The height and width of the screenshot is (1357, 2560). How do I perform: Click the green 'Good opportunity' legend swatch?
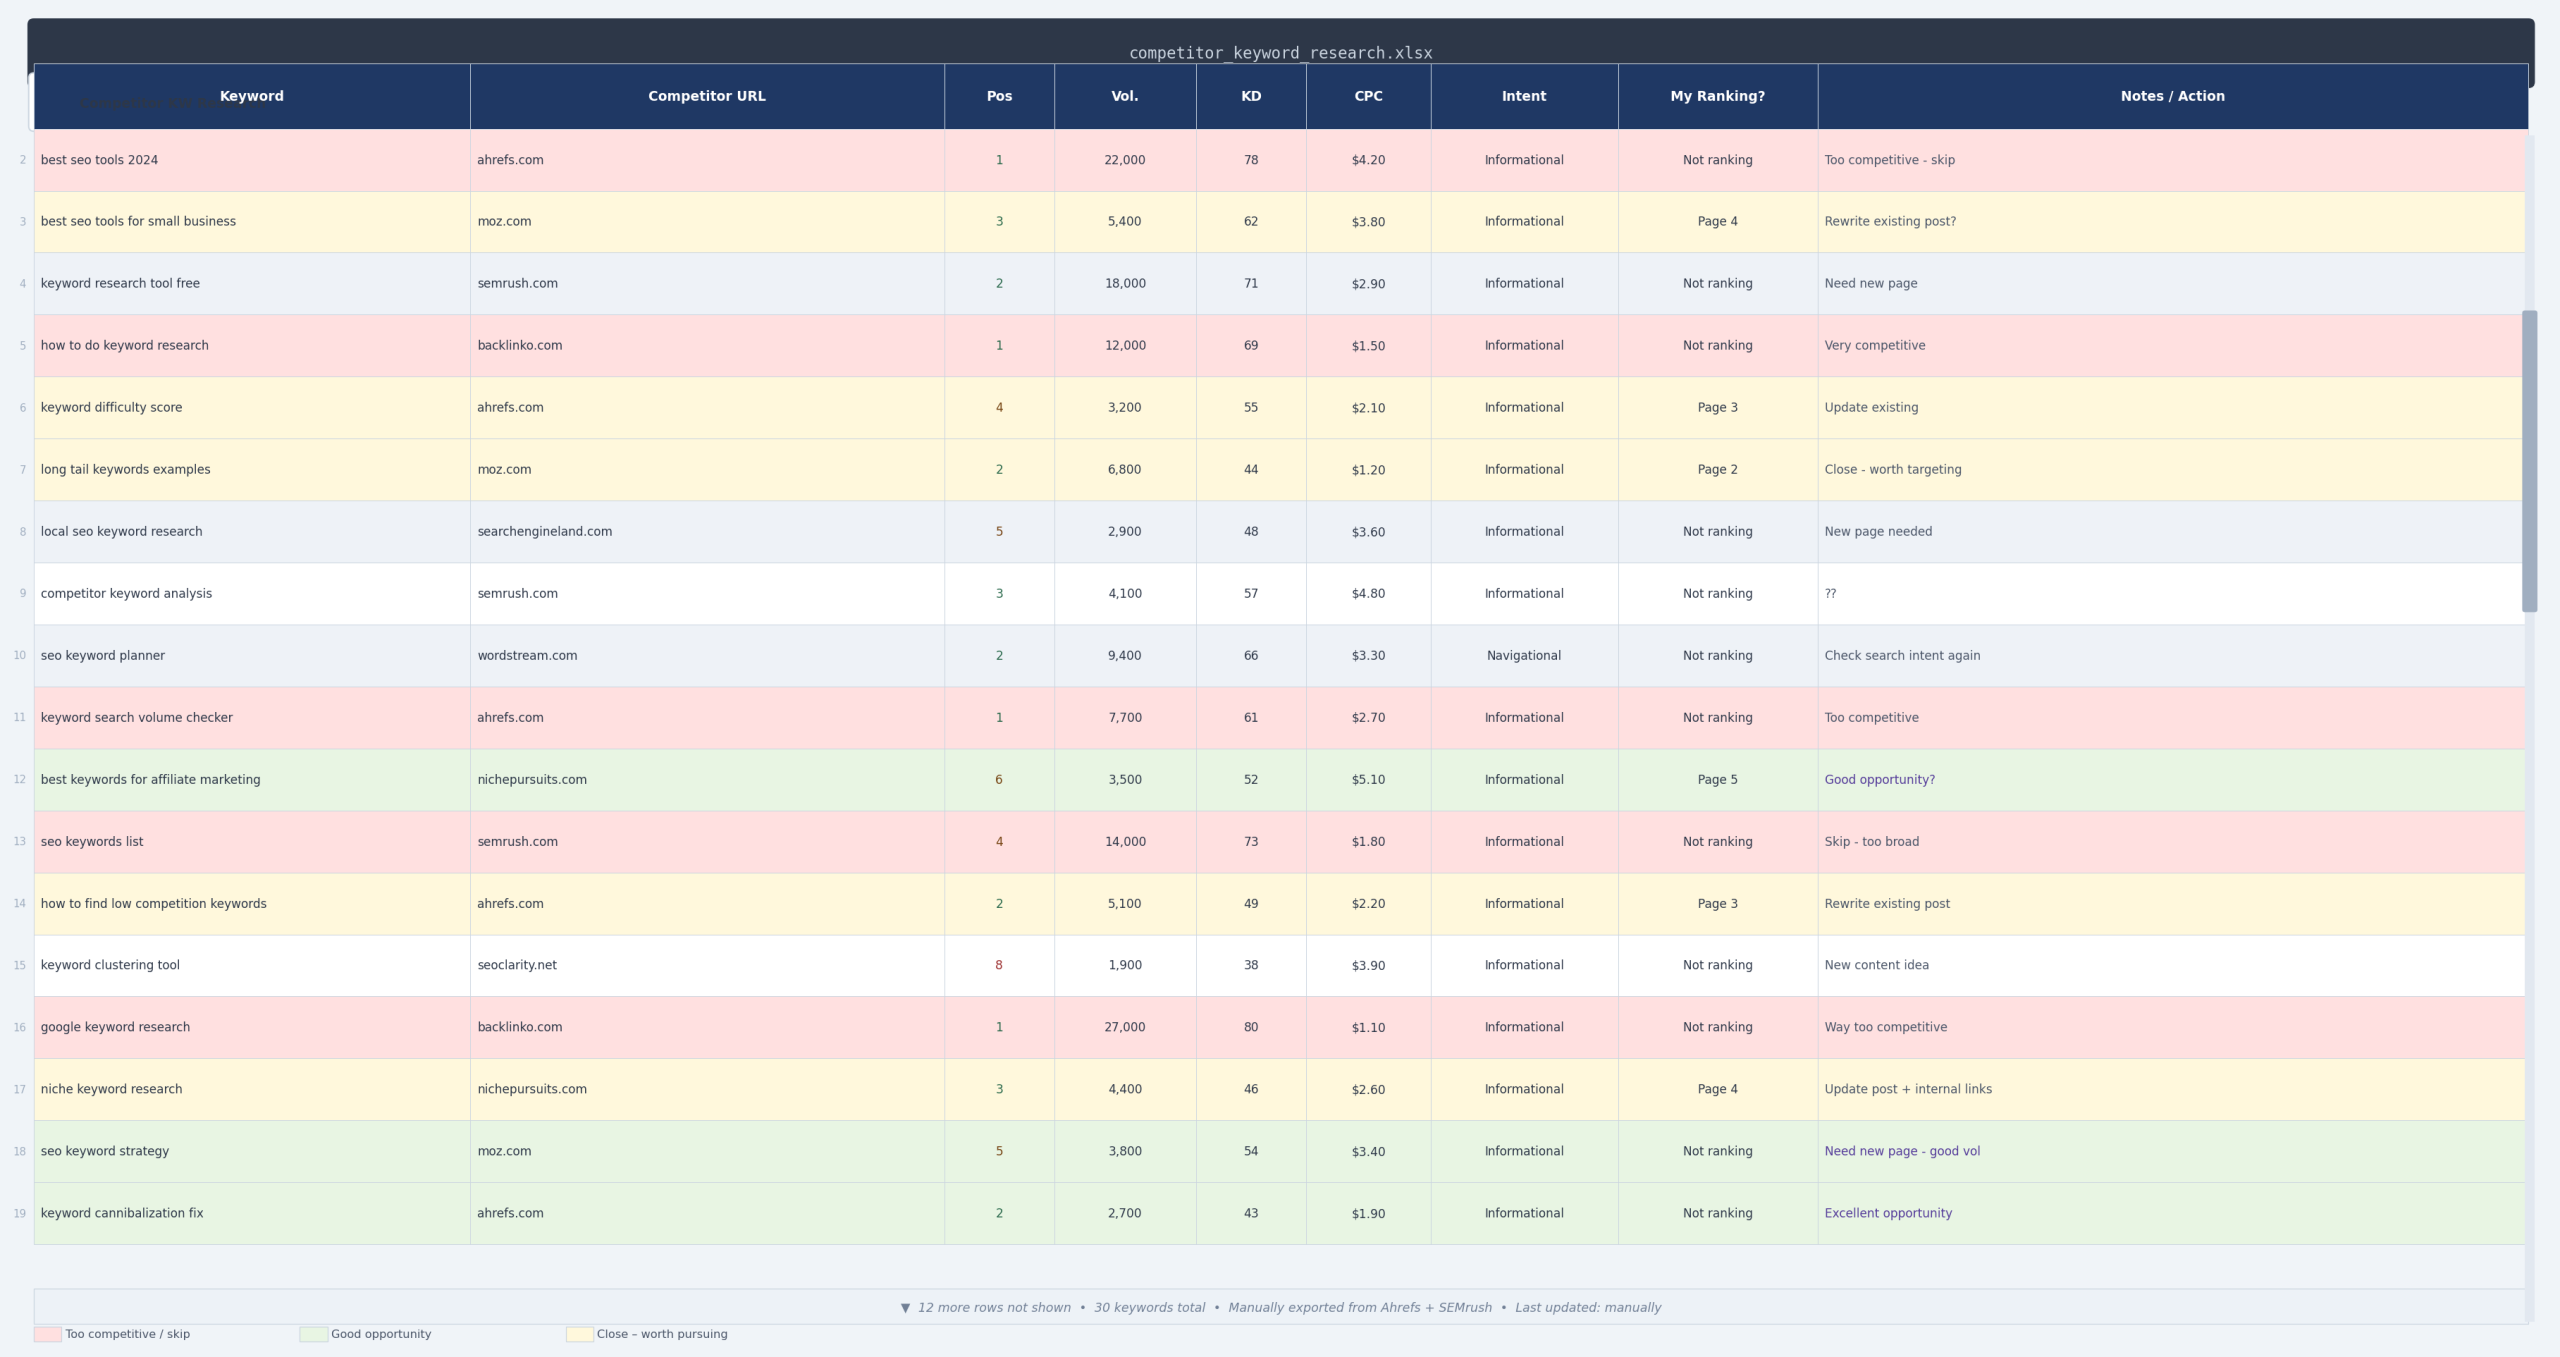click(x=313, y=1334)
